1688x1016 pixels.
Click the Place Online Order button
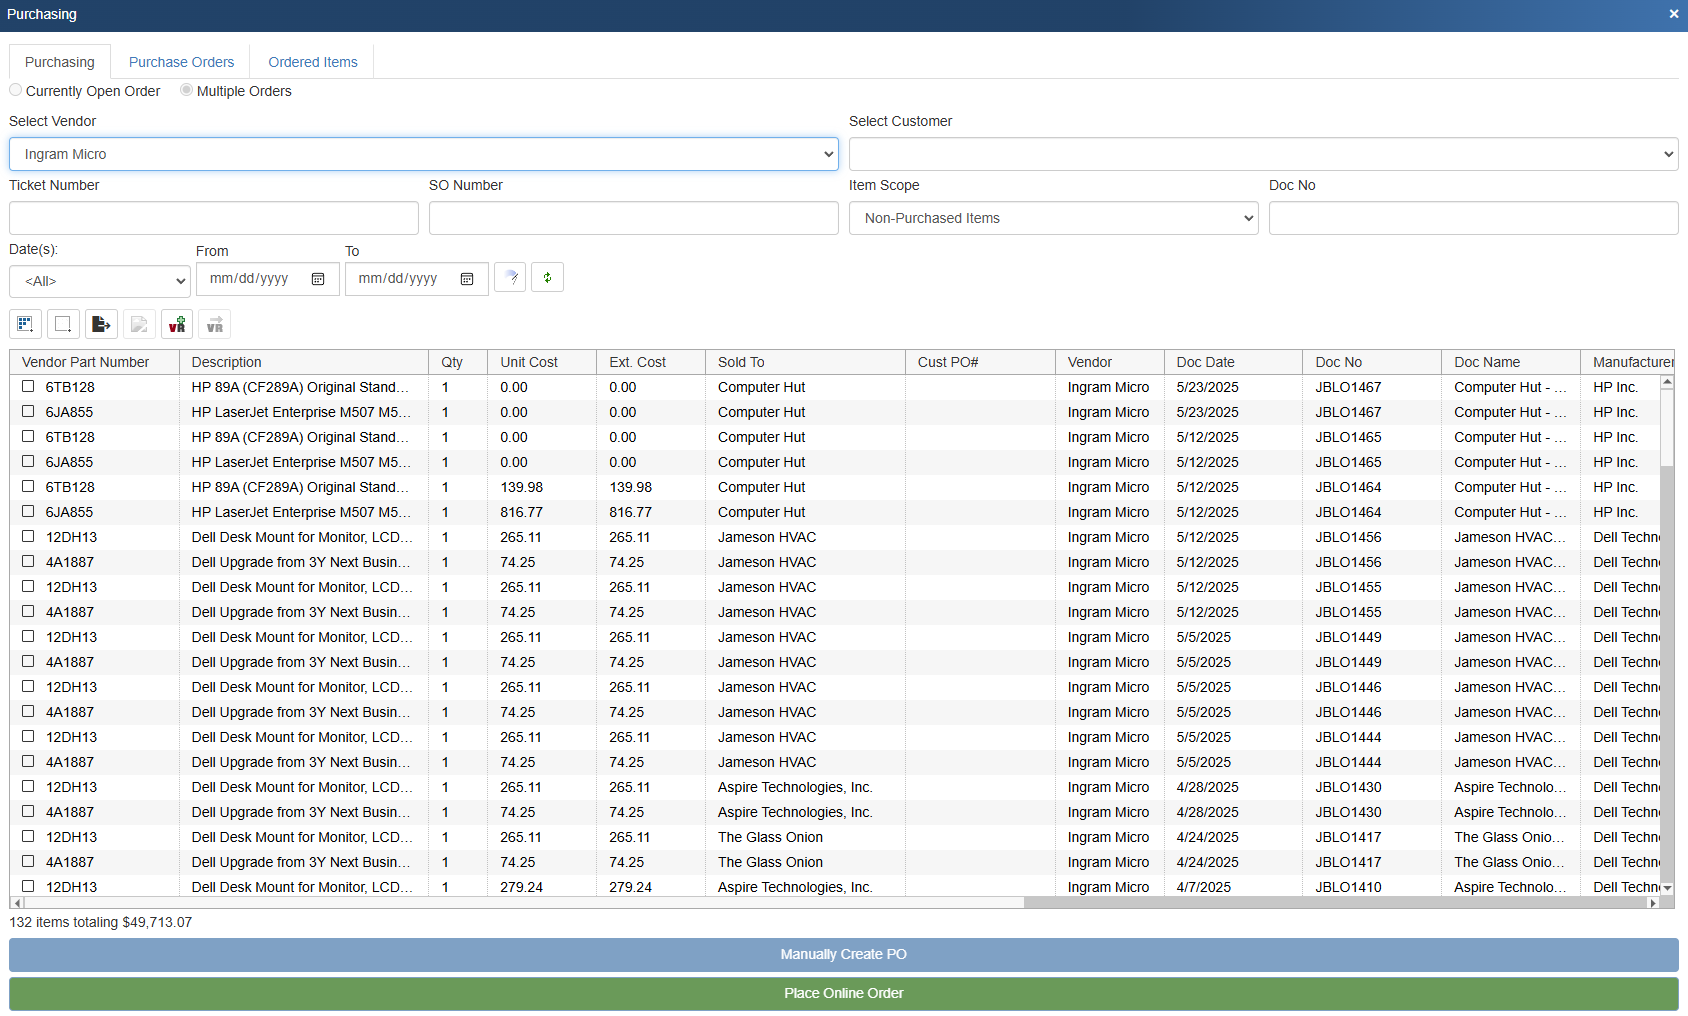843,993
